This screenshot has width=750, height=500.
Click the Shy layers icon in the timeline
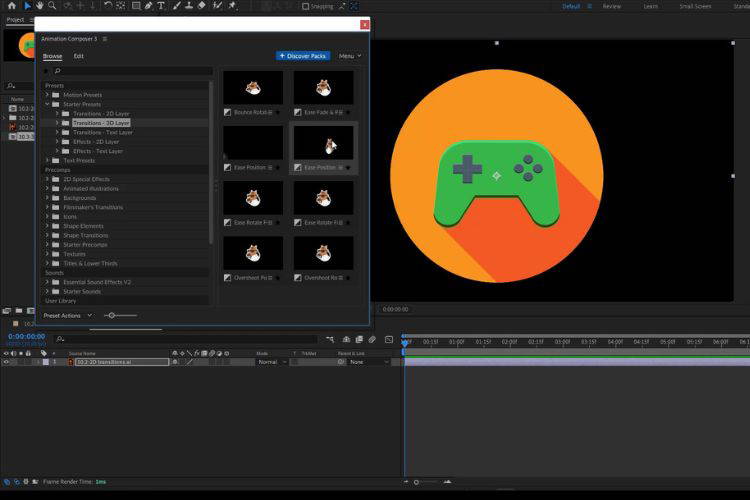coord(346,339)
